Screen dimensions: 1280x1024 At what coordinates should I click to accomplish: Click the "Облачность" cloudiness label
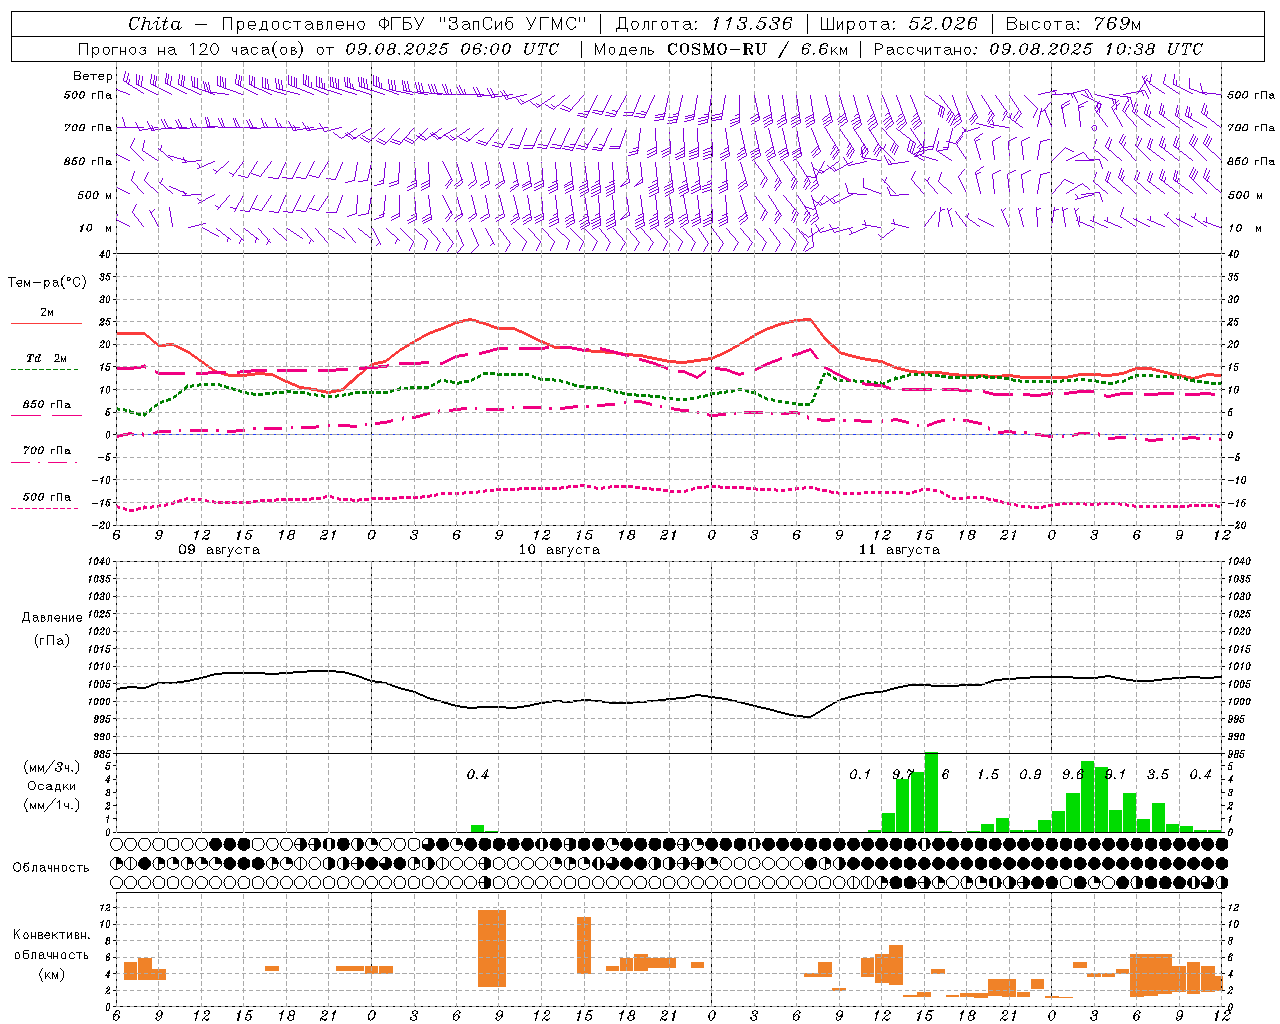(51, 868)
